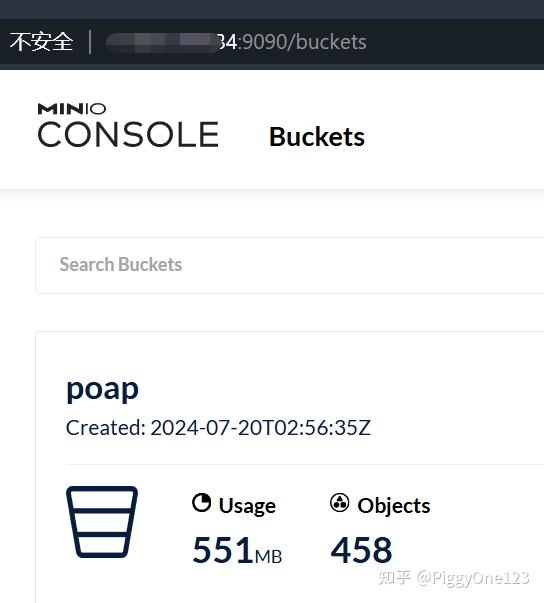The image size is (544, 603).
Task: Click the divider line in poap card
Action: click(x=305, y=465)
